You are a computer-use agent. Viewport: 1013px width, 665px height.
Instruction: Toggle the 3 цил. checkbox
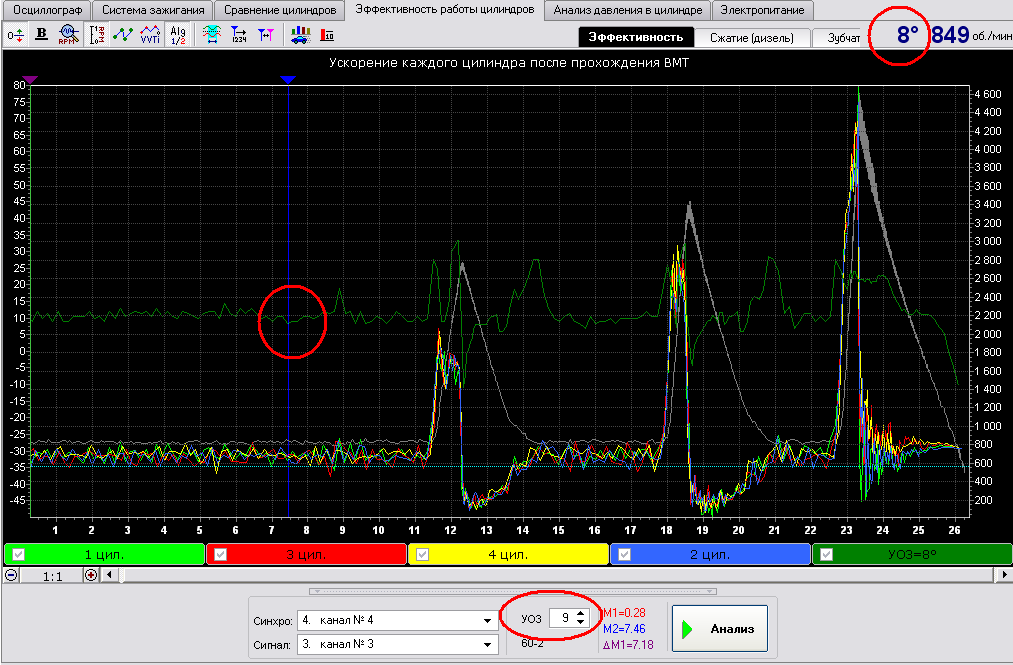(220, 554)
